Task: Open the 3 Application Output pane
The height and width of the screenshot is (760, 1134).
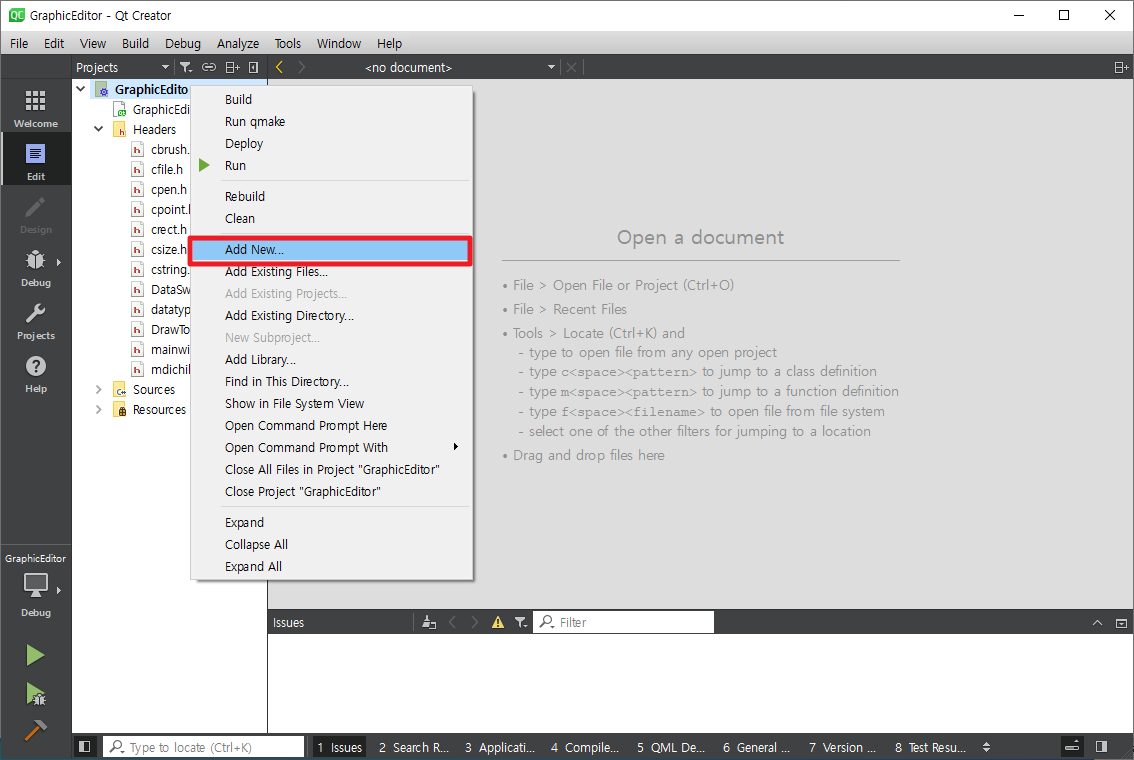Action: [500, 747]
